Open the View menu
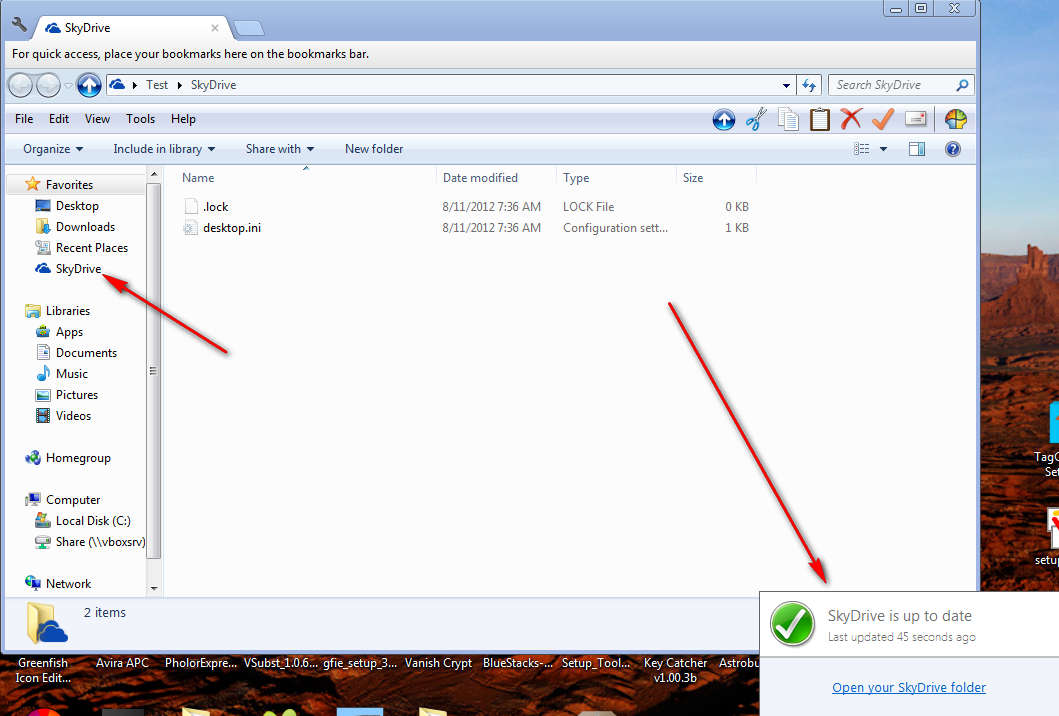Screen dimensions: 1059x716 (x=97, y=119)
